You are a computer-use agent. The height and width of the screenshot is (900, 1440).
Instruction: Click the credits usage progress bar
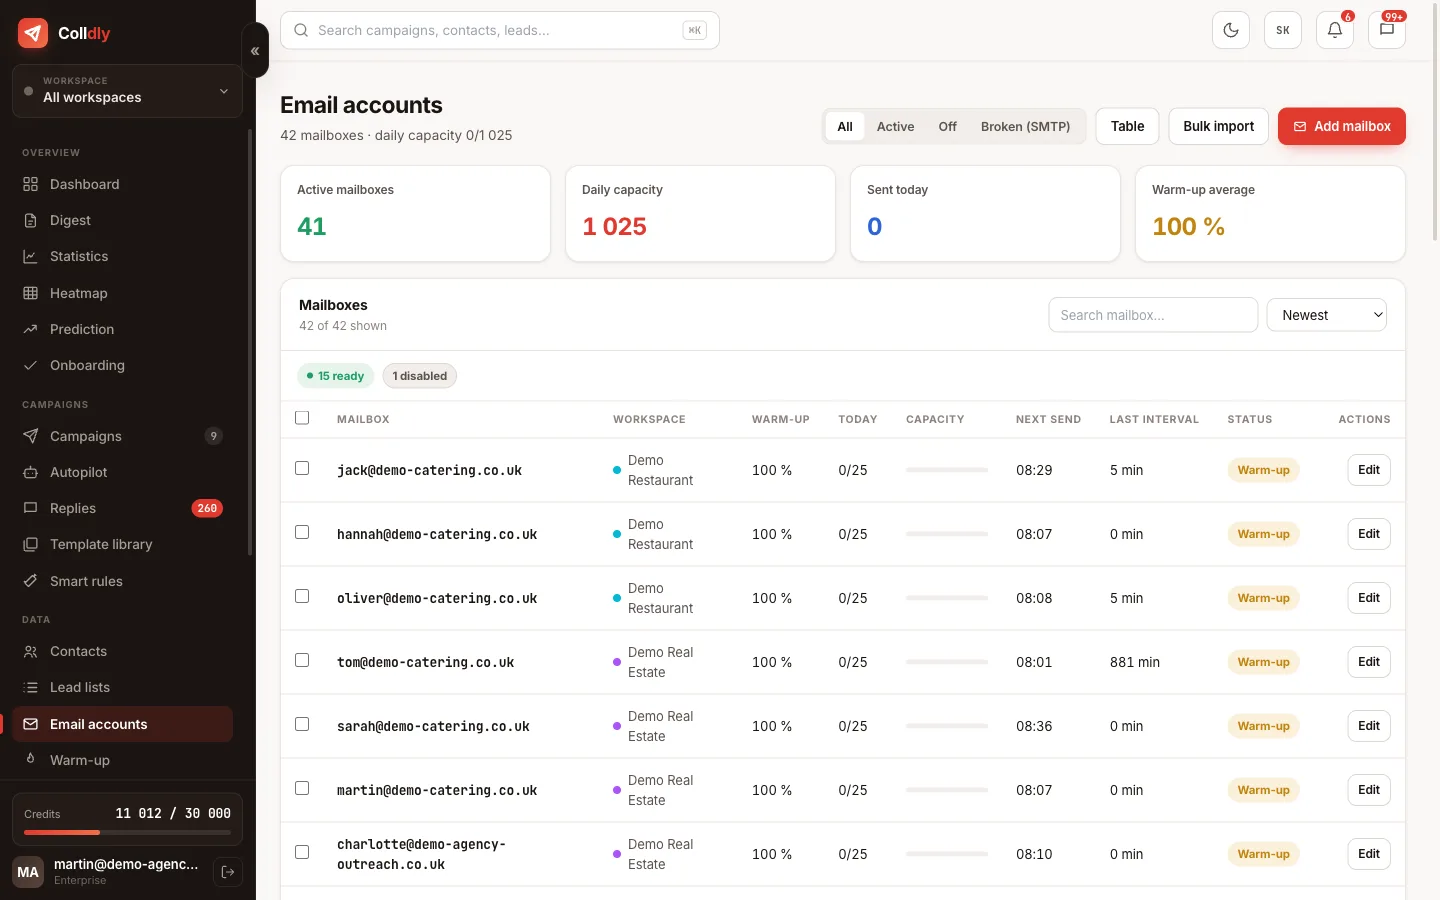127,832
